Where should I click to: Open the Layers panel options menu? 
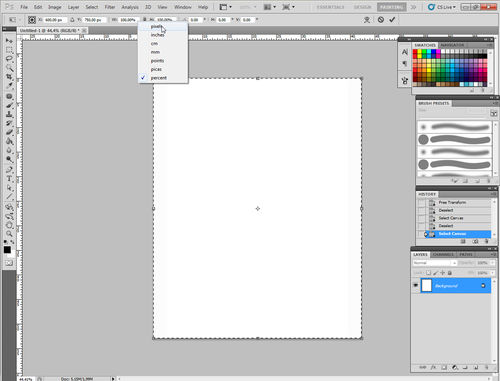point(492,254)
